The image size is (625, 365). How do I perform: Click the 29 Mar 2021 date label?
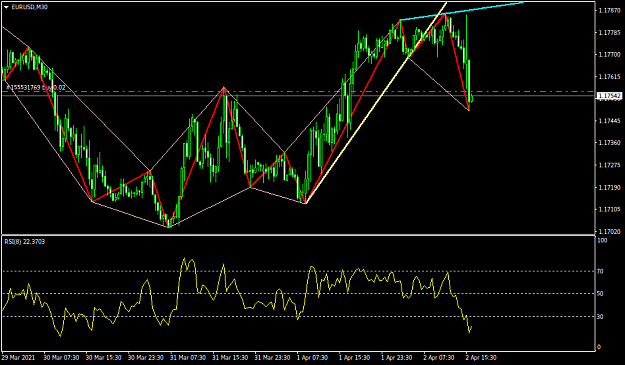click(18, 358)
